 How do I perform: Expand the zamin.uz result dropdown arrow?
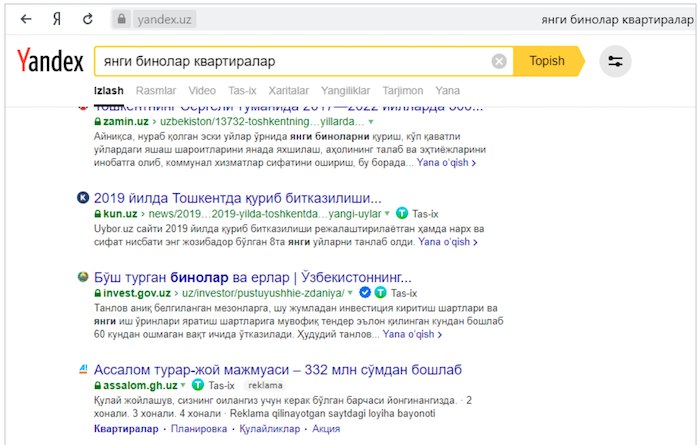[371, 122]
